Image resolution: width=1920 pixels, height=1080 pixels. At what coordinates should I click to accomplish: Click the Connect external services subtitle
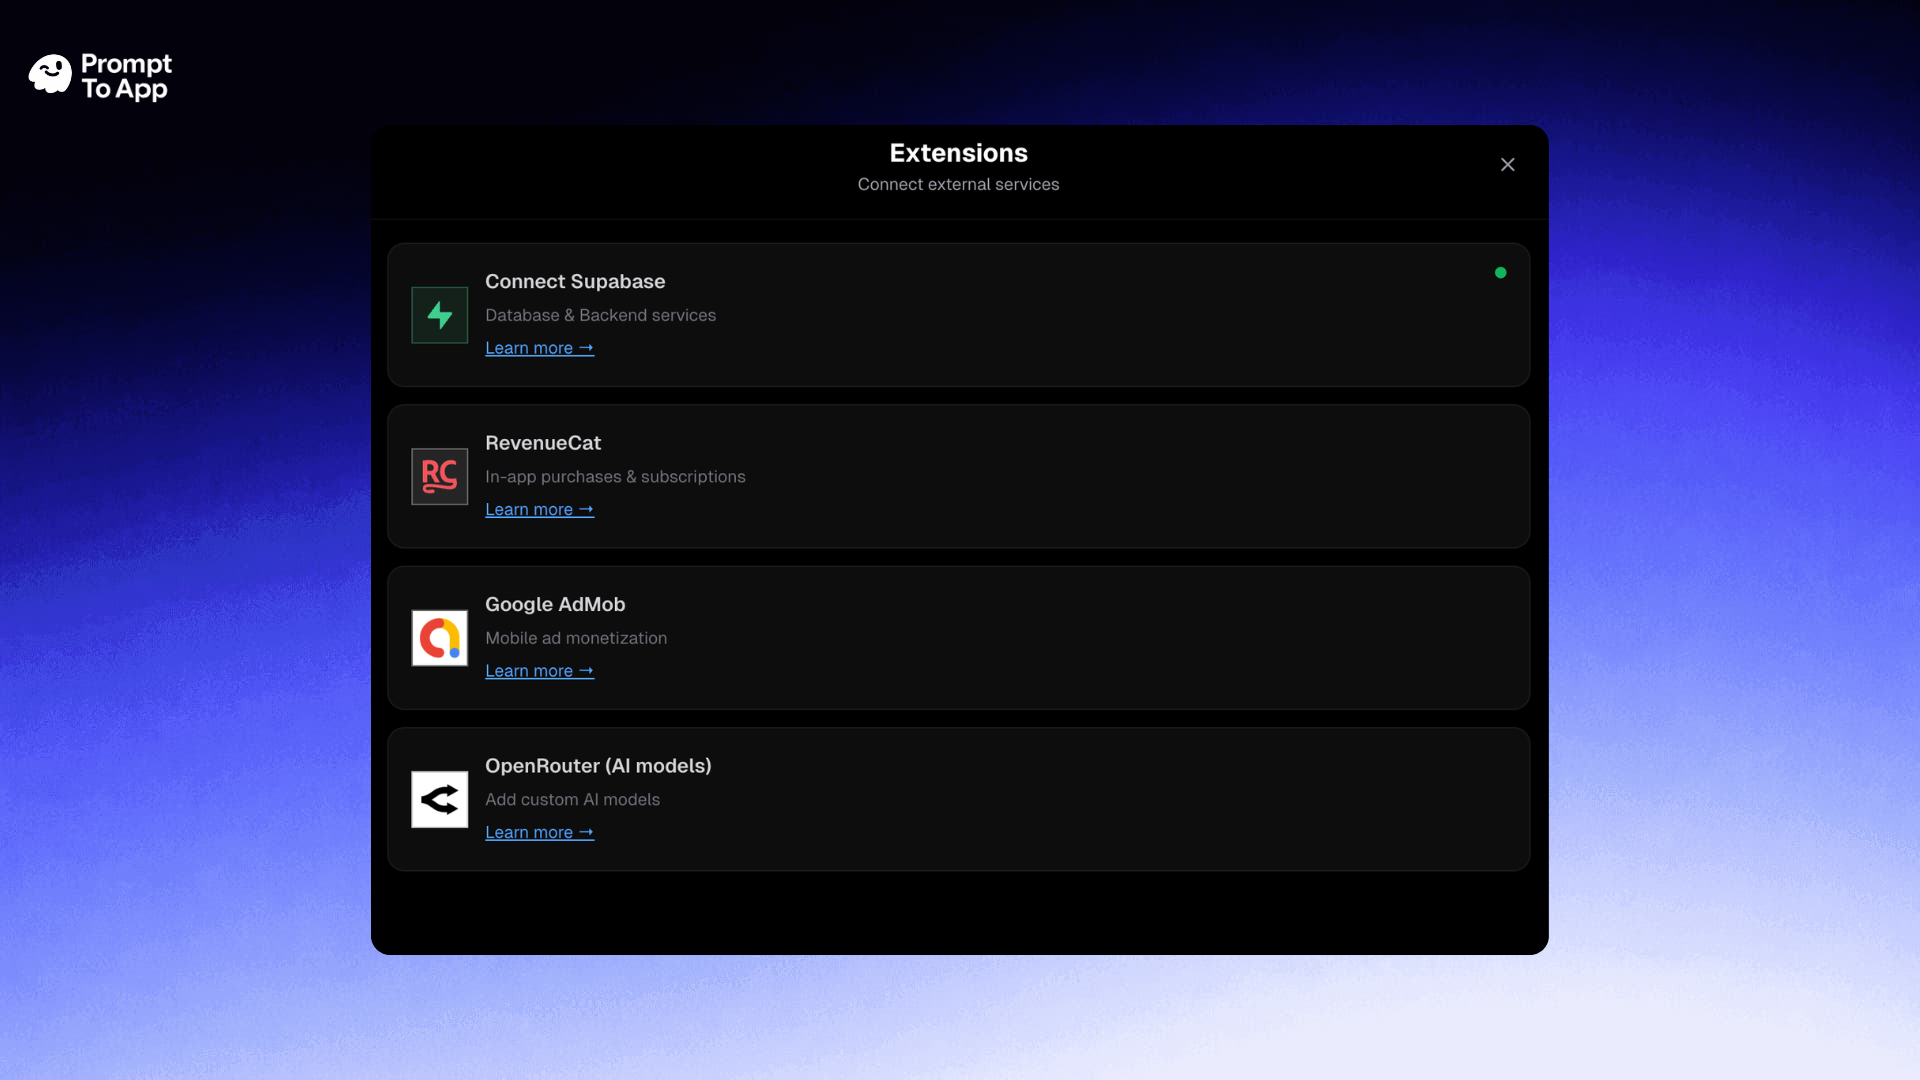(x=957, y=184)
